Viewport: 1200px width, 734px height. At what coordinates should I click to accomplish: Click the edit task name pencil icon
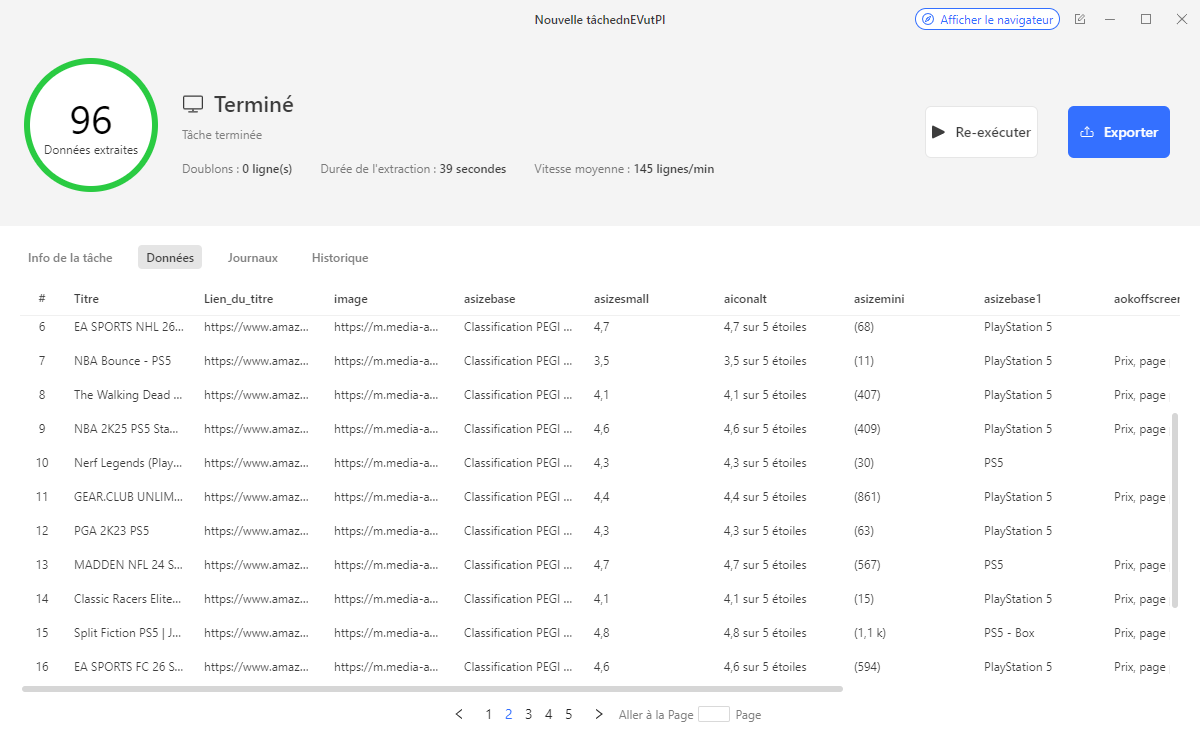(1080, 19)
